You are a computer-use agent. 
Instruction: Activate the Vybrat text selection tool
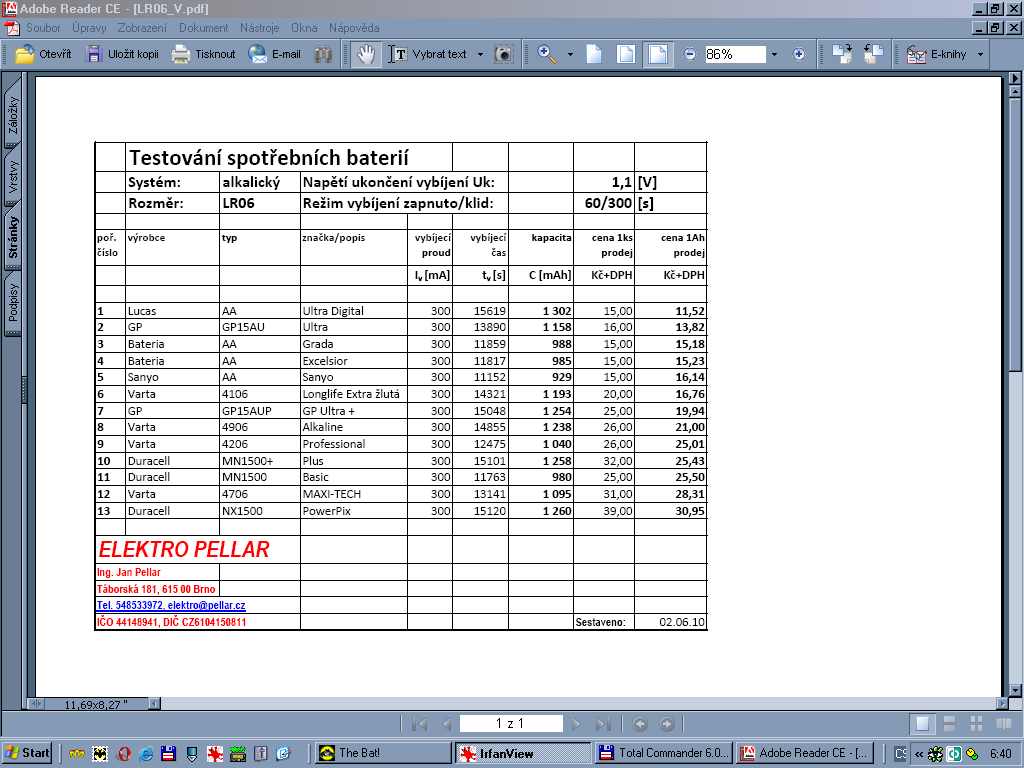pos(428,54)
